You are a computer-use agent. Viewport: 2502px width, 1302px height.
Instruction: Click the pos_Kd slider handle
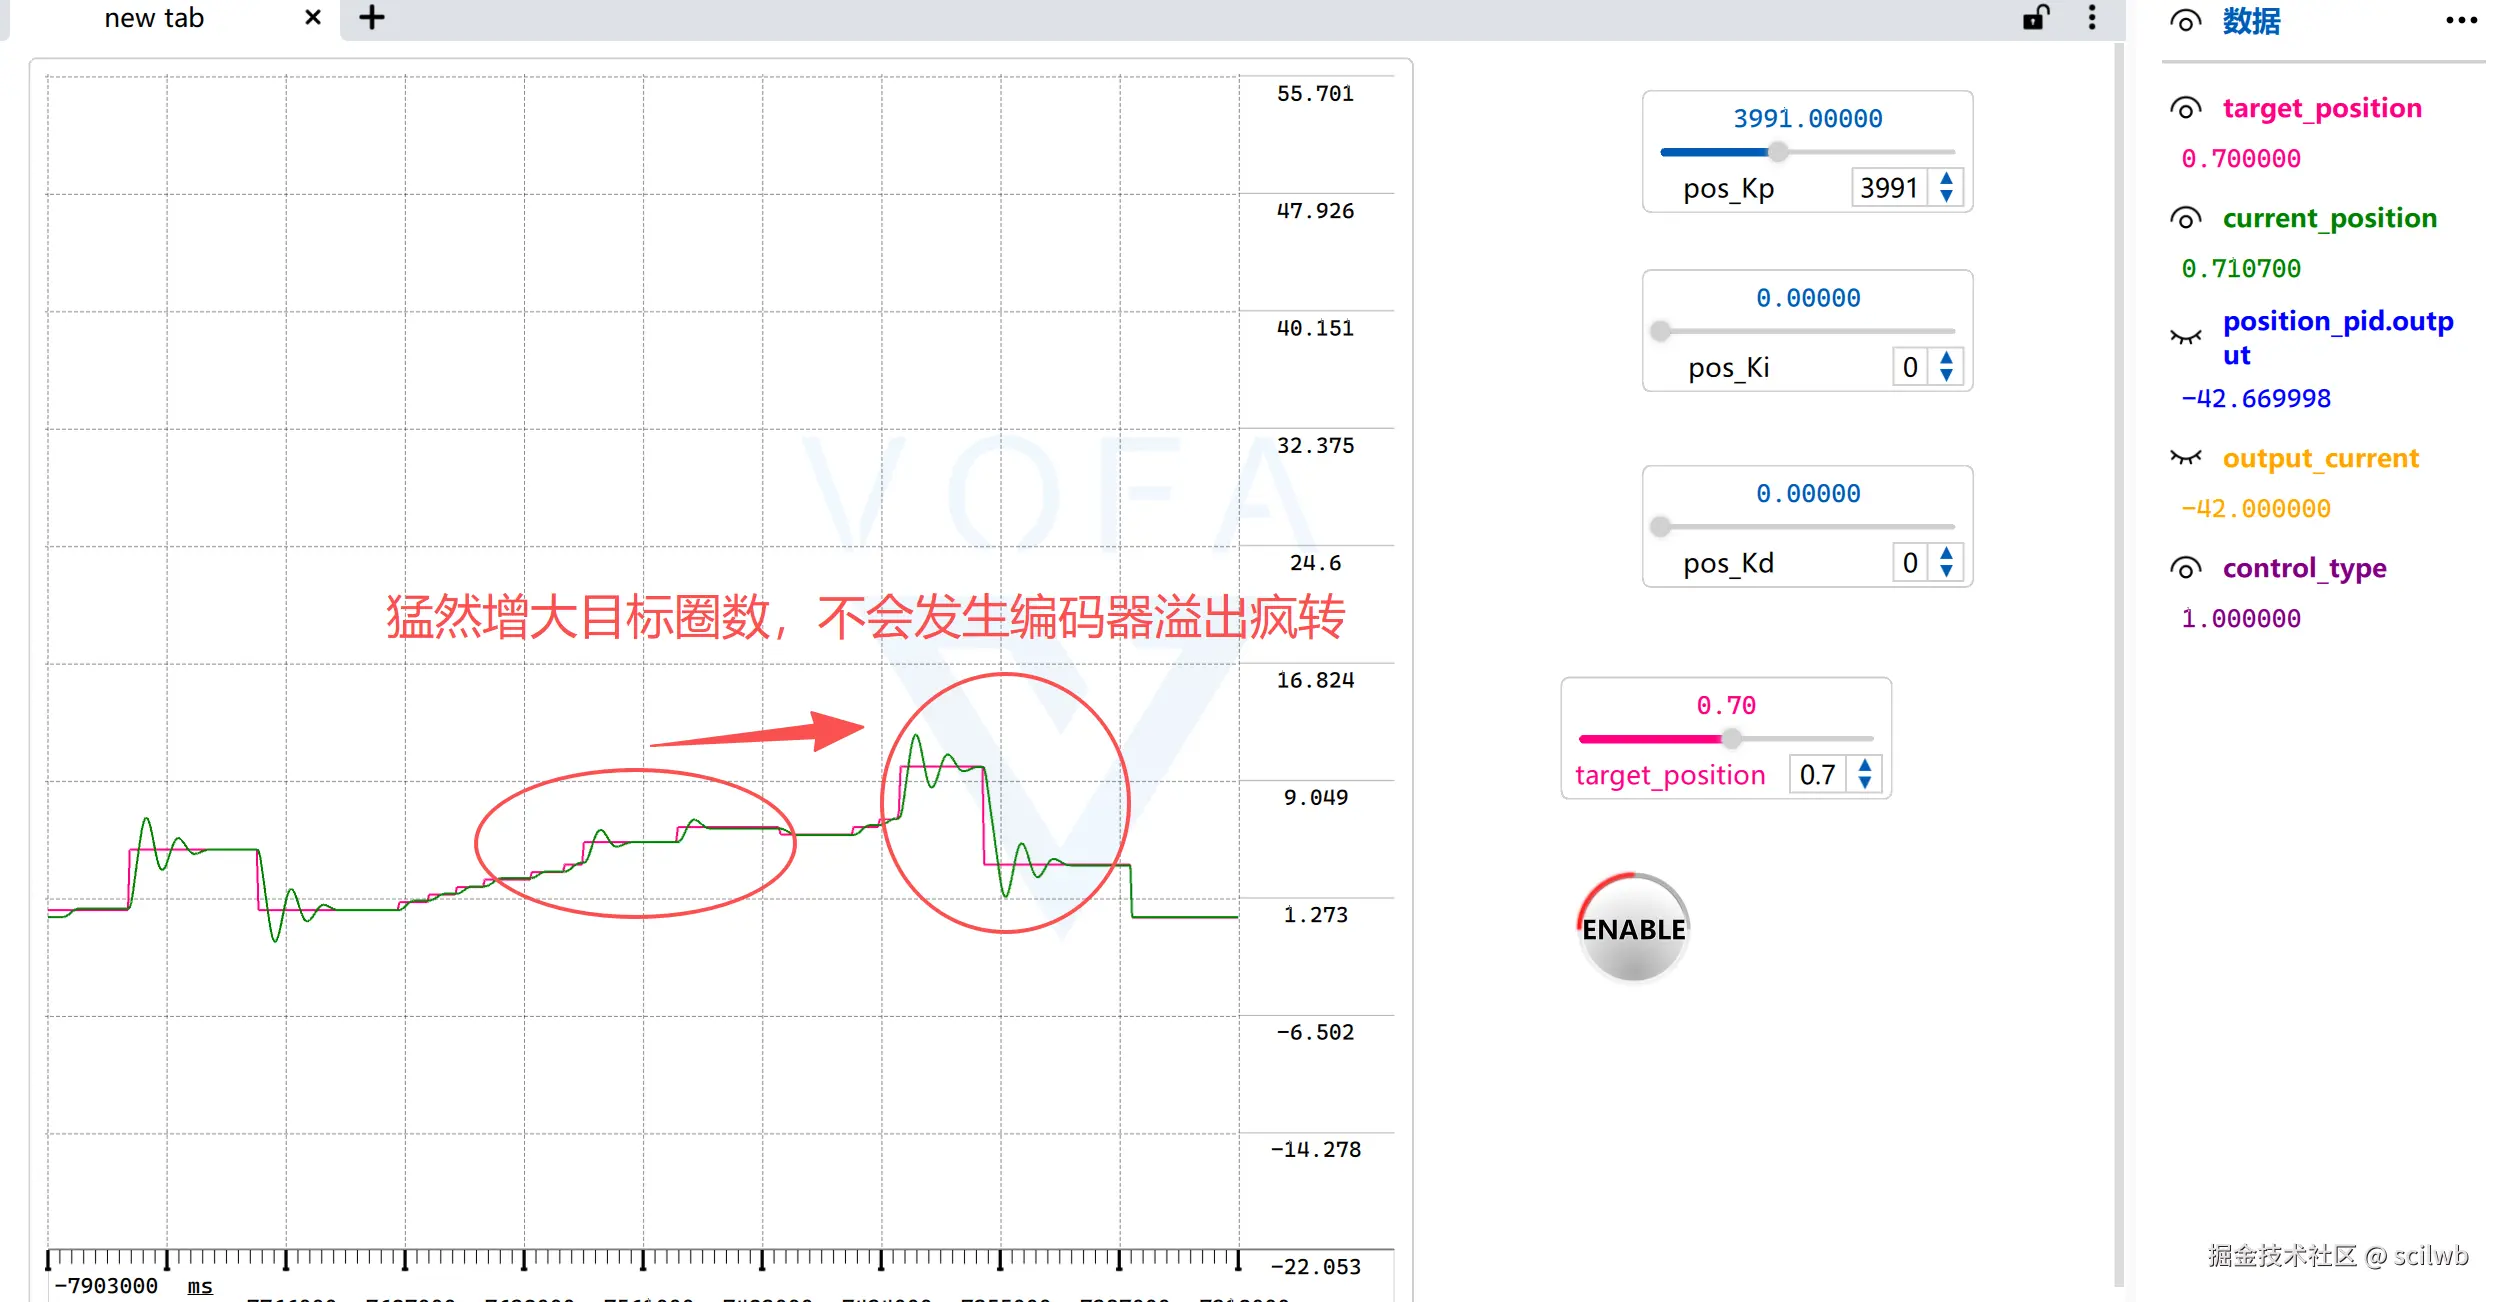(x=1661, y=526)
